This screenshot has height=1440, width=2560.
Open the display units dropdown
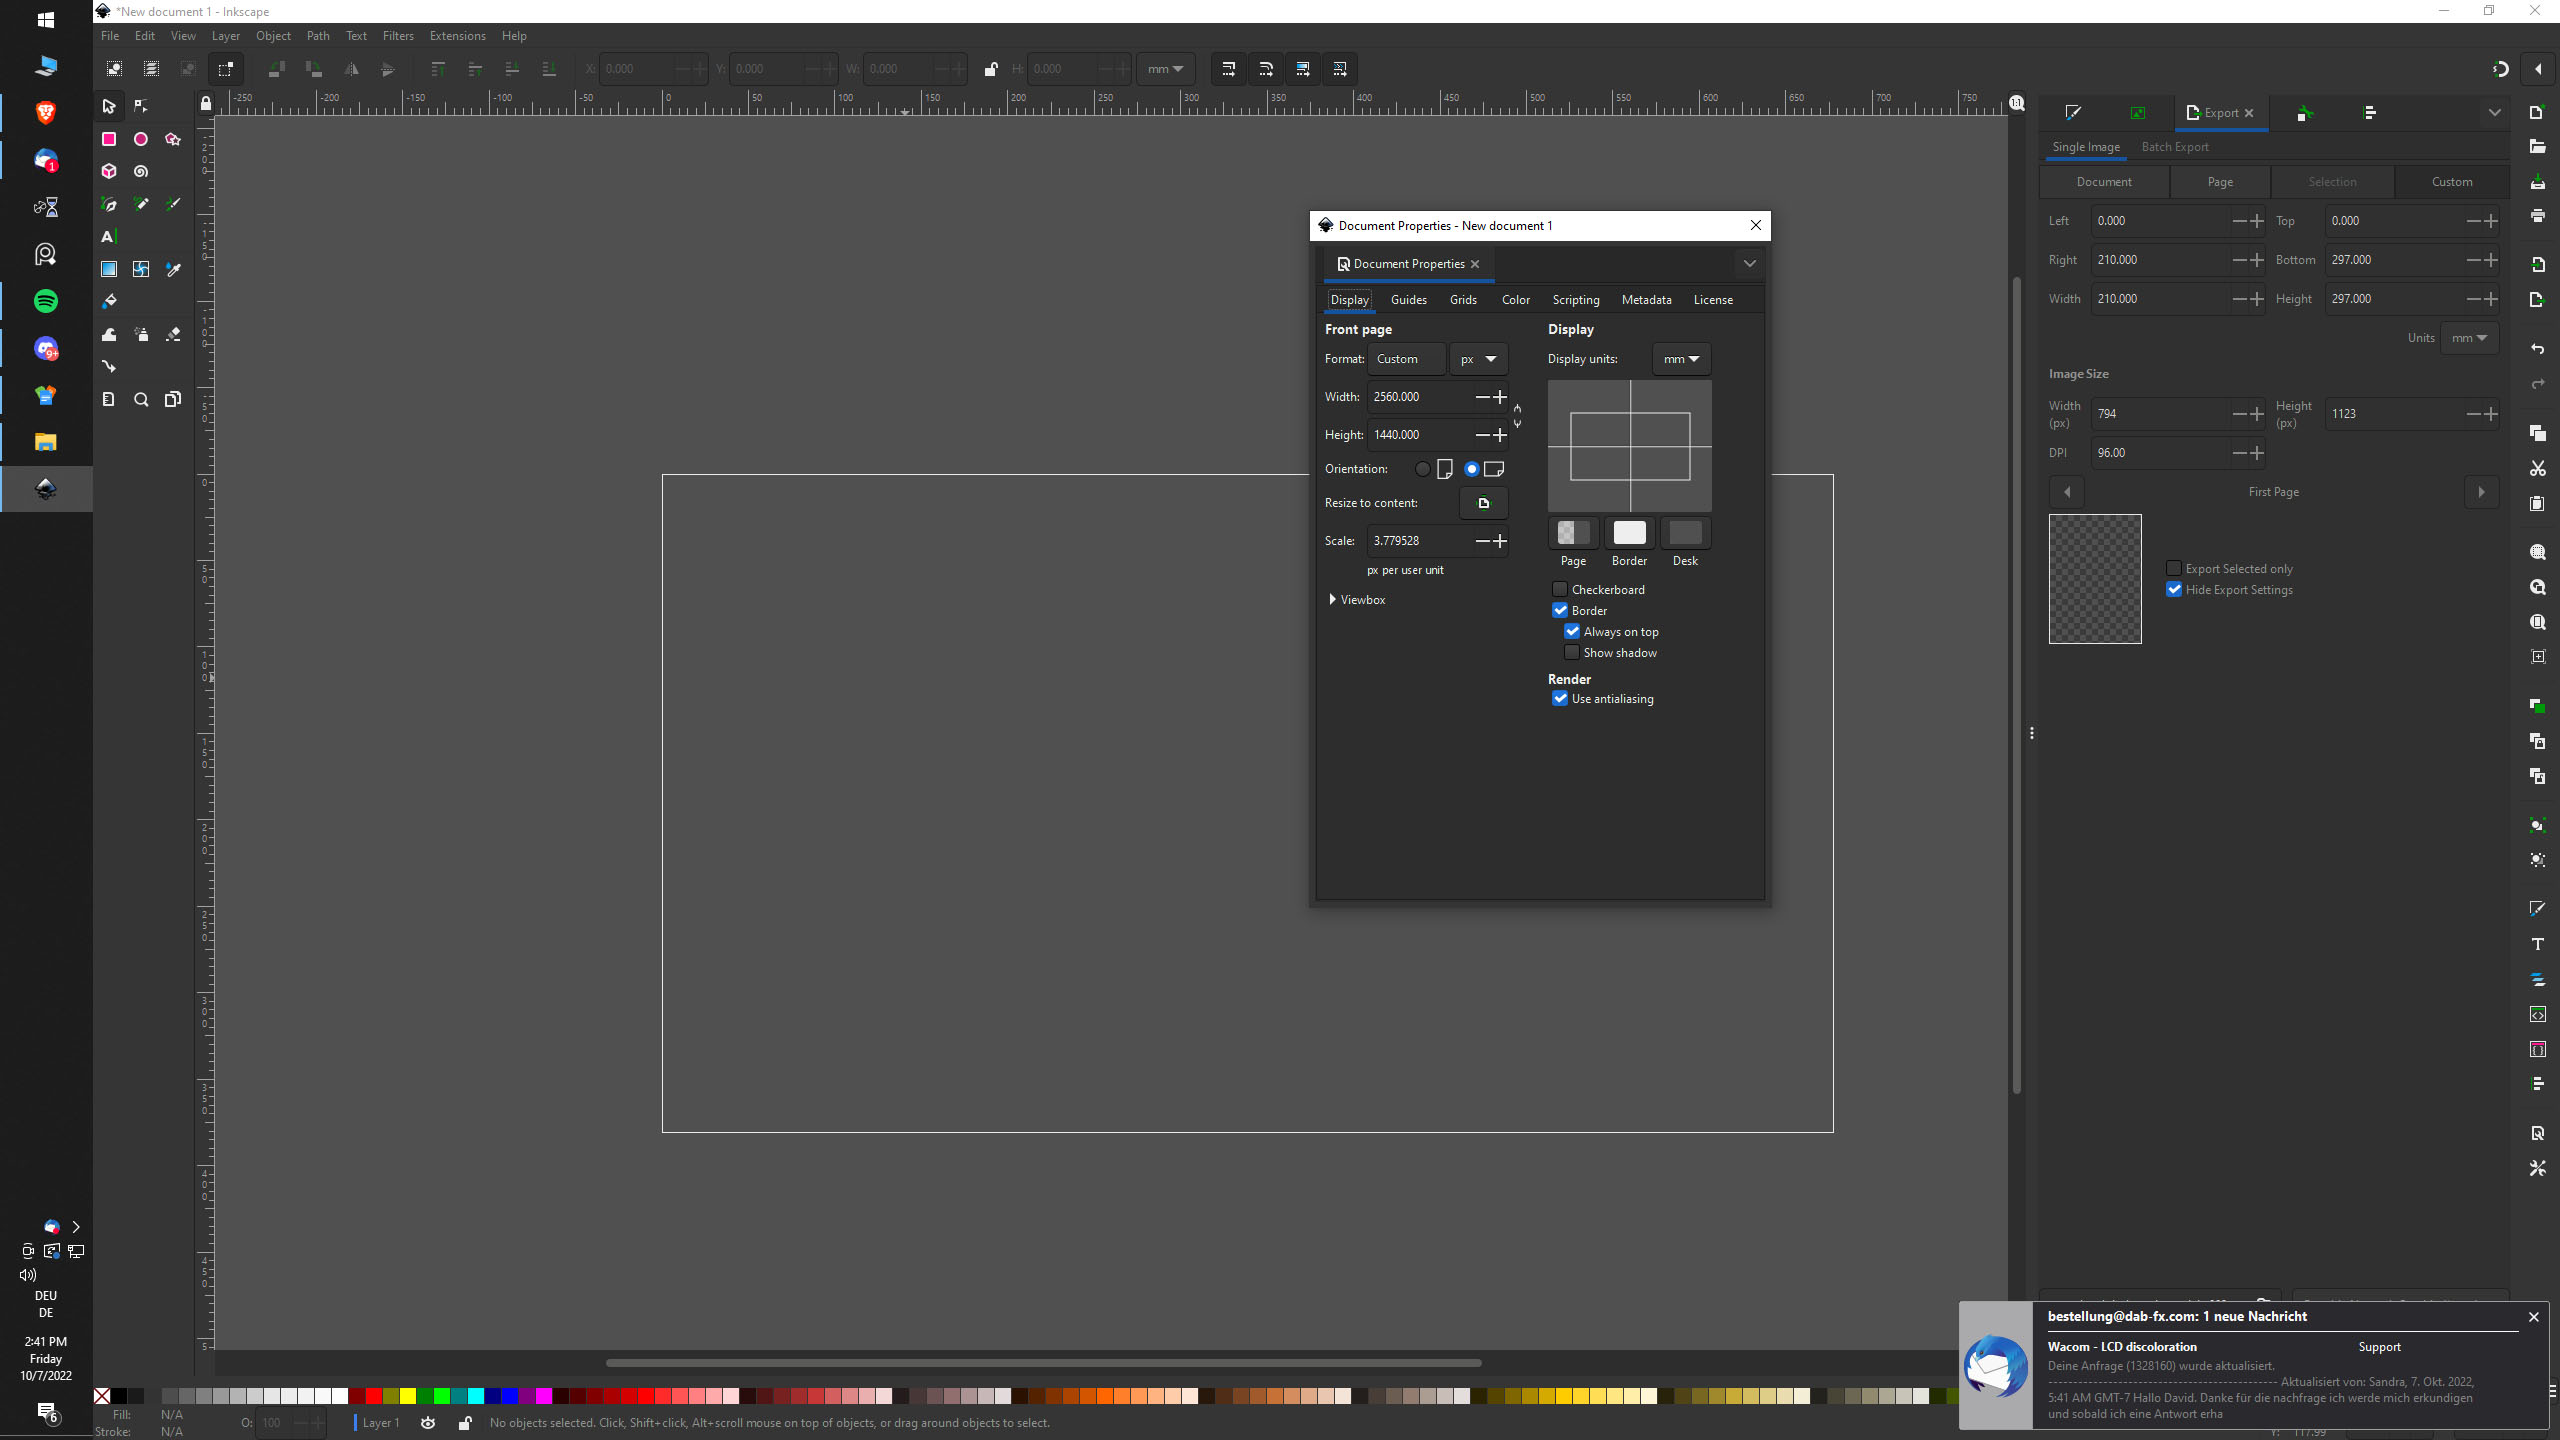(x=1679, y=358)
